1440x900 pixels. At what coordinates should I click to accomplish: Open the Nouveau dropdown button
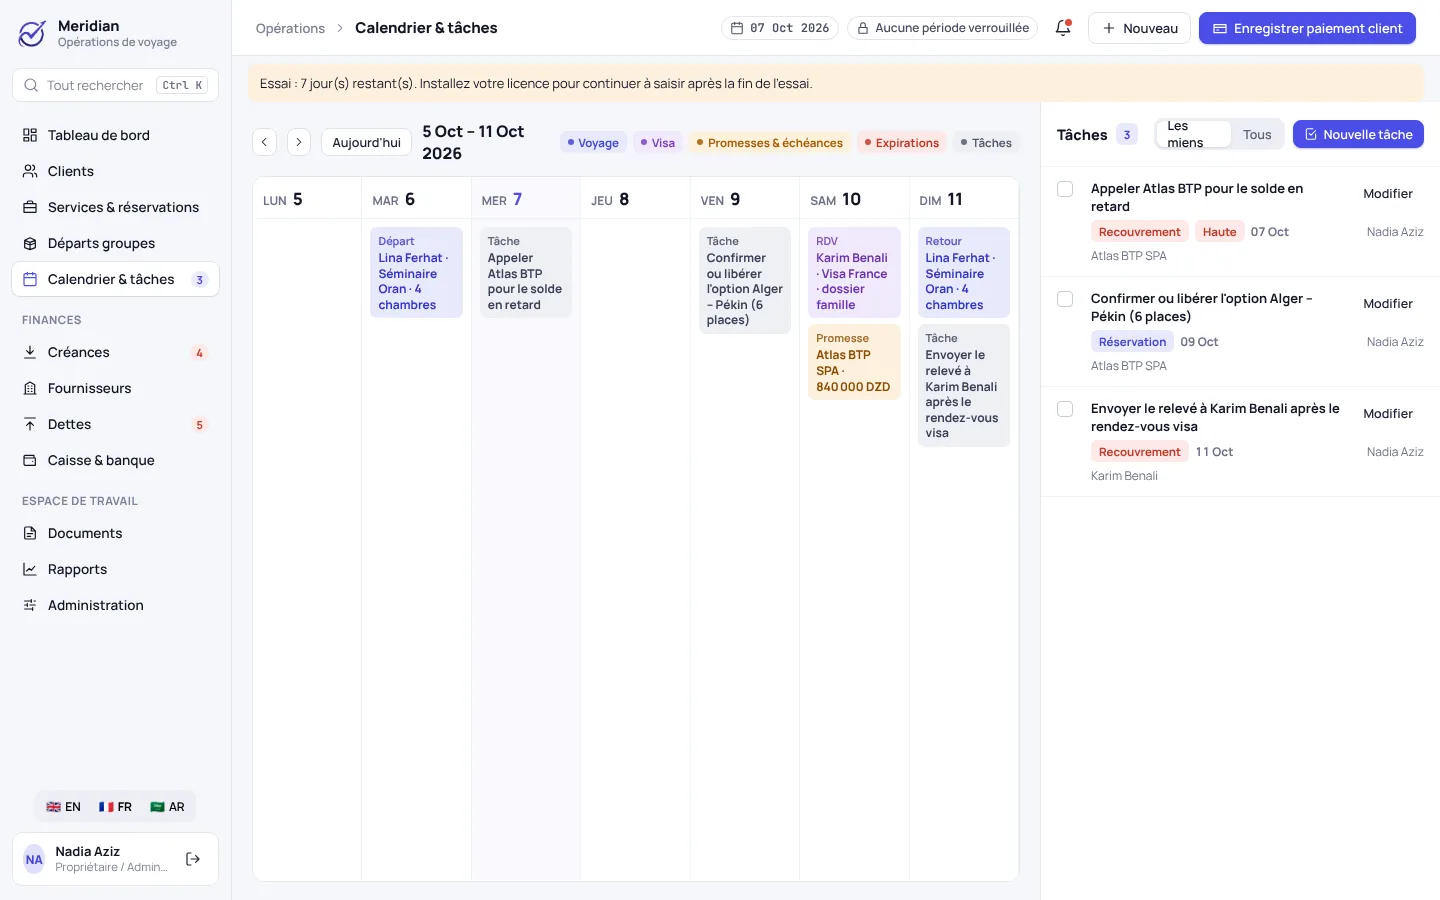pyautogui.click(x=1140, y=28)
